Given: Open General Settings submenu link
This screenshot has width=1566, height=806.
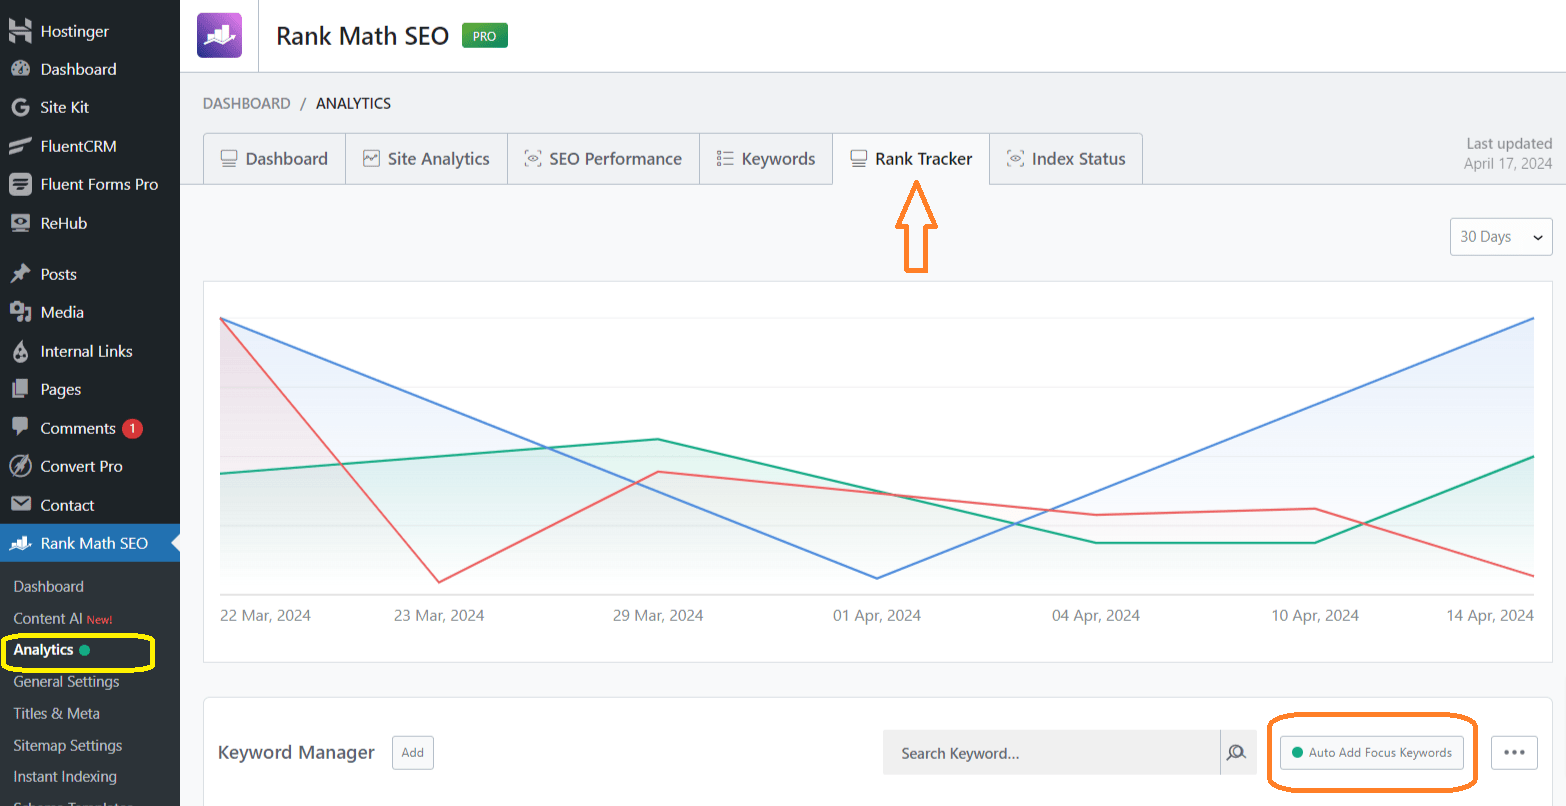Looking at the screenshot, I should pos(66,682).
